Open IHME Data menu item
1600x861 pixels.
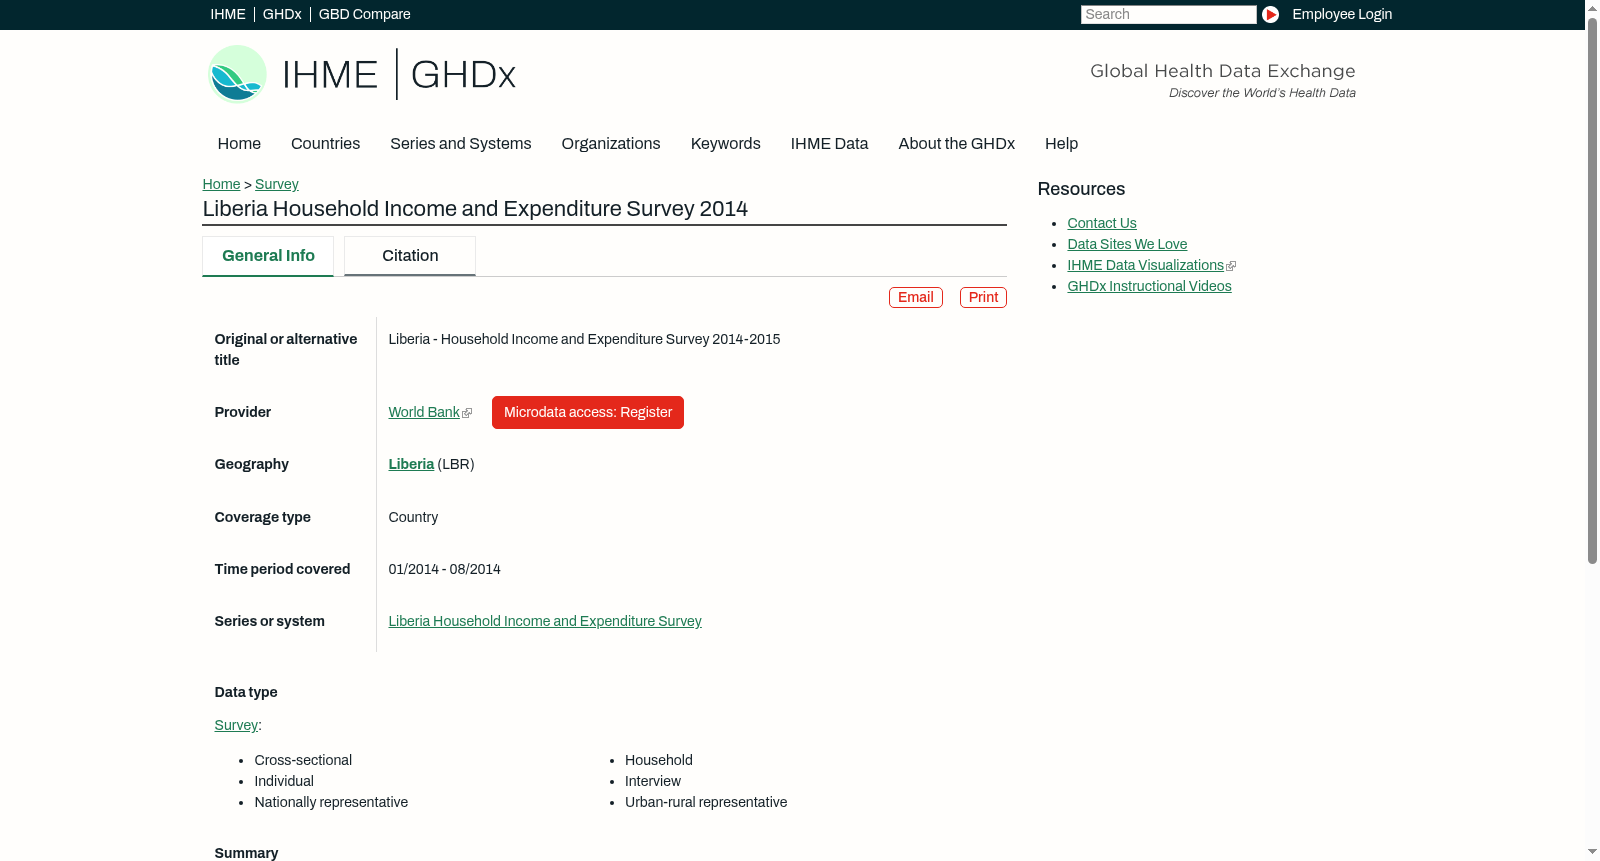pyautogui.click(x=829, y=144)
